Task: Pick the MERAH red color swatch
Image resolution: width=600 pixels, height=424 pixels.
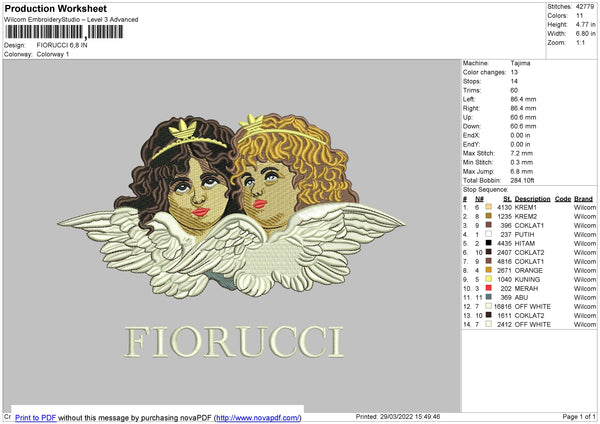Action: pyautogui.click(x=488, y=288)
